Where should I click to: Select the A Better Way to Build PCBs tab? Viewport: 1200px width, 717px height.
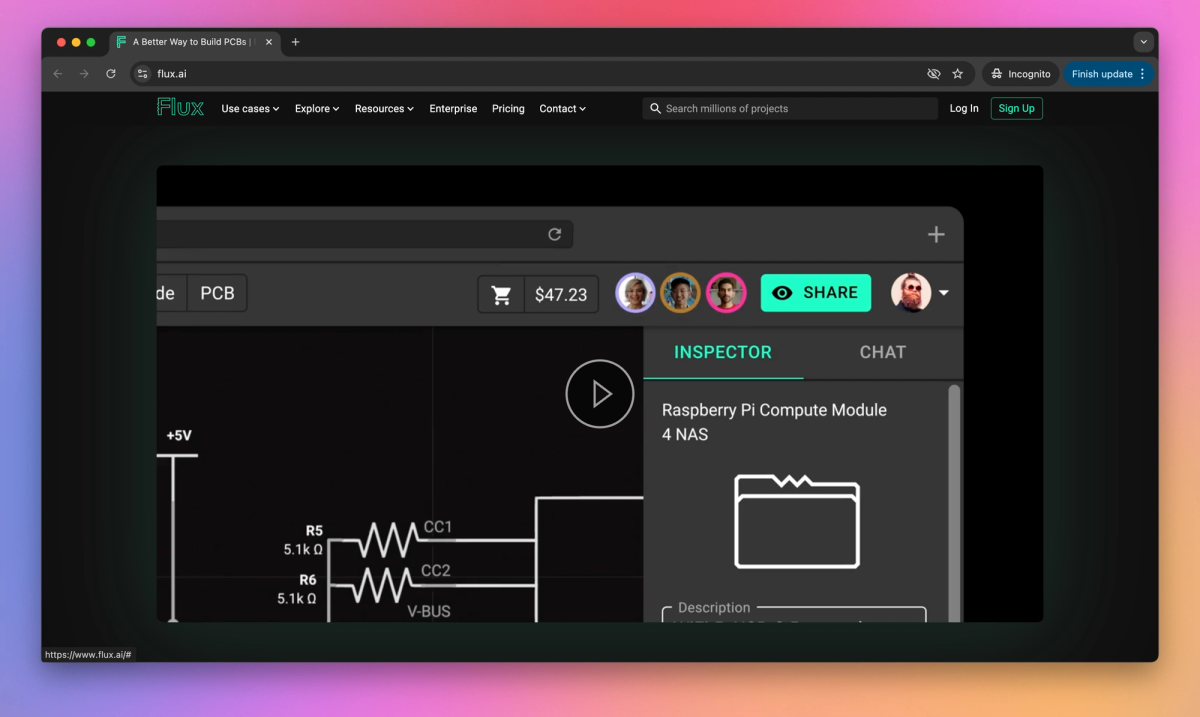[x=194, y=42]
